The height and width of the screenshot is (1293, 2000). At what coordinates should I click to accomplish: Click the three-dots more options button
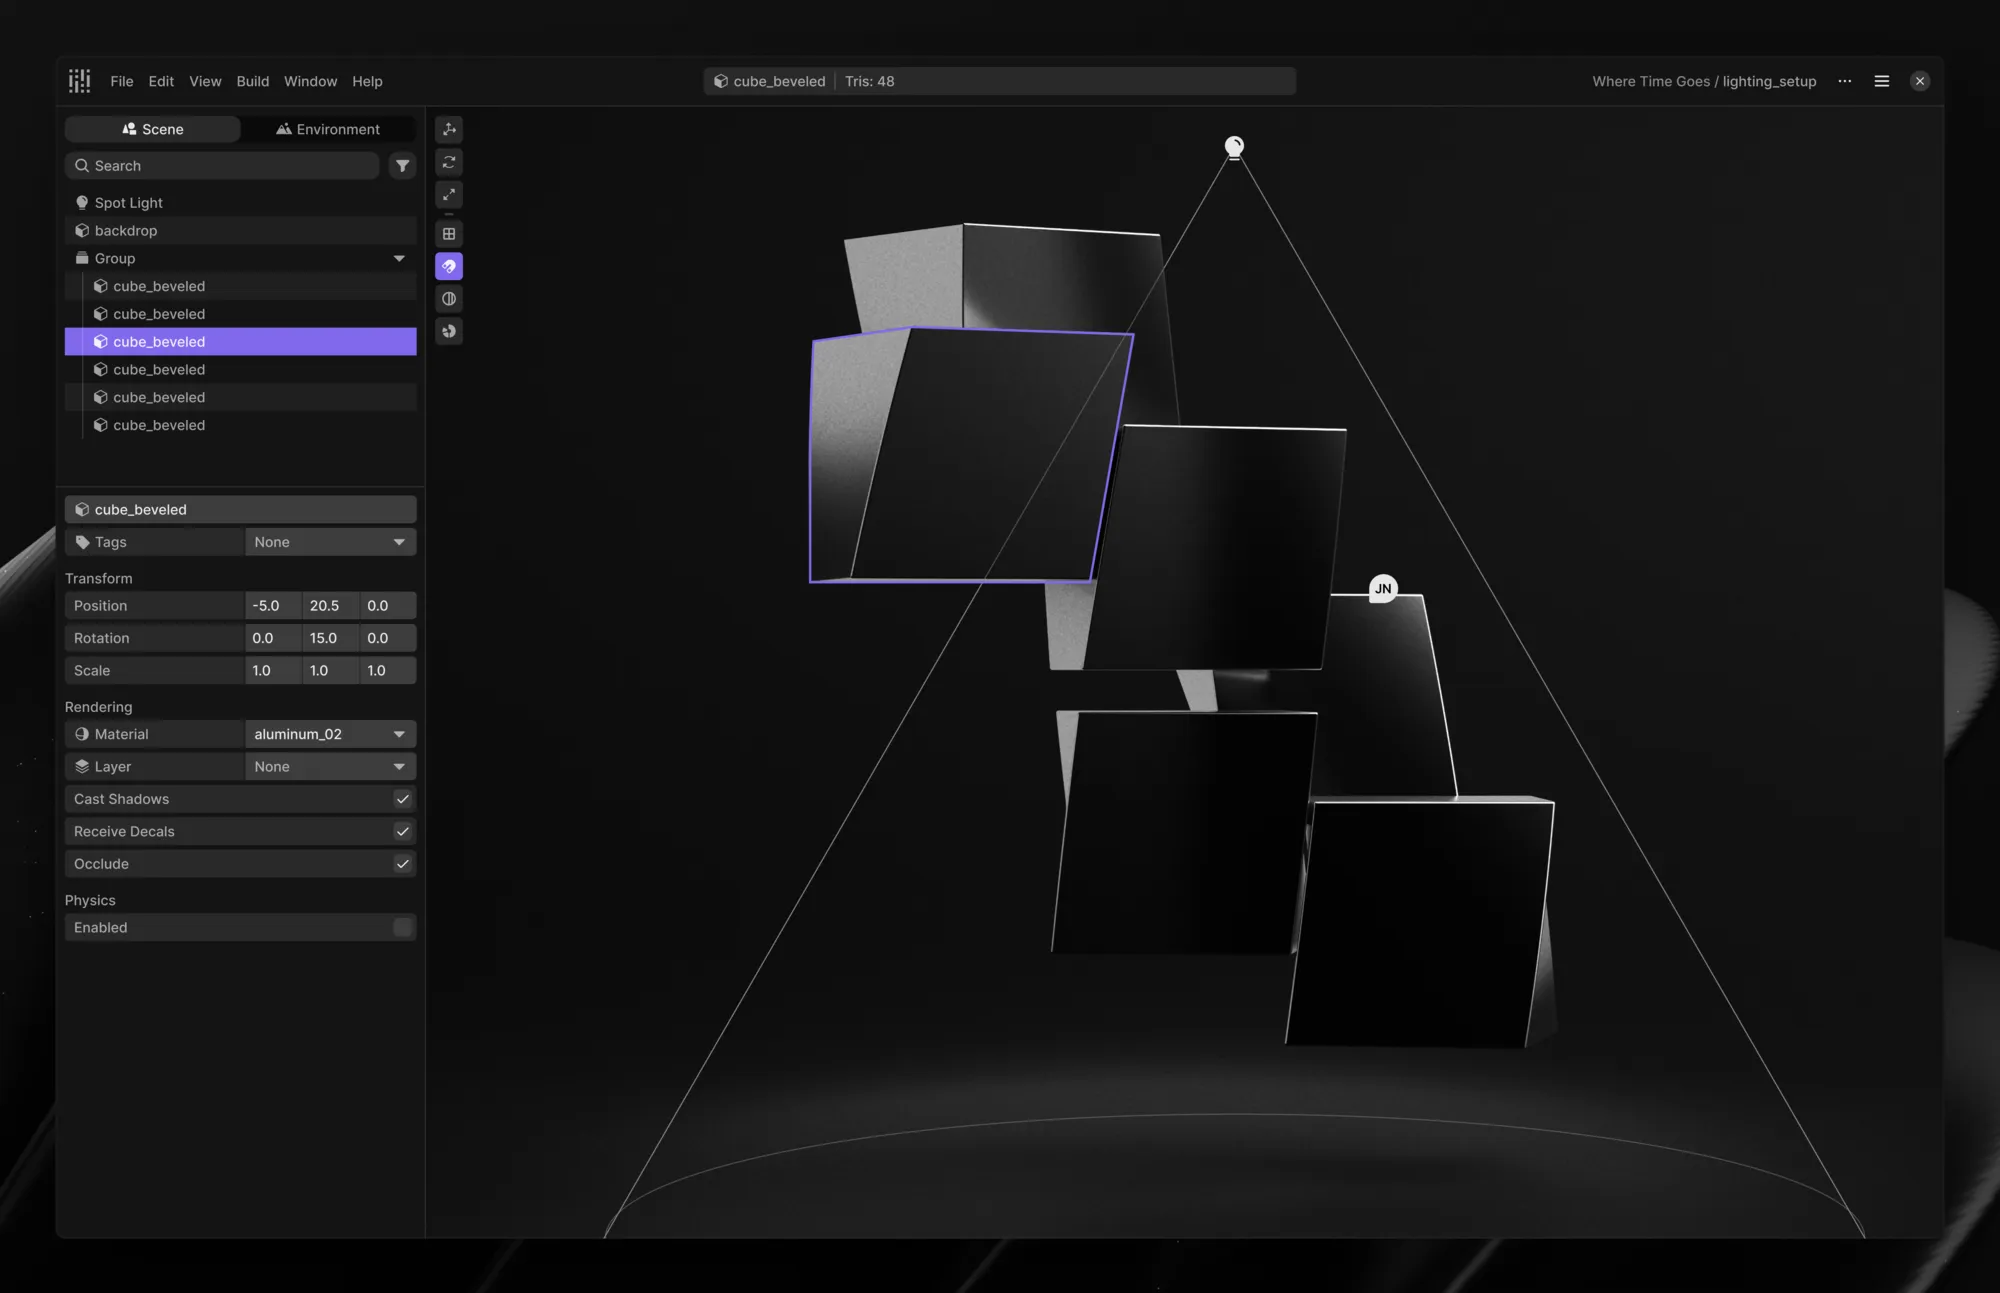(x=1844, y=81)
